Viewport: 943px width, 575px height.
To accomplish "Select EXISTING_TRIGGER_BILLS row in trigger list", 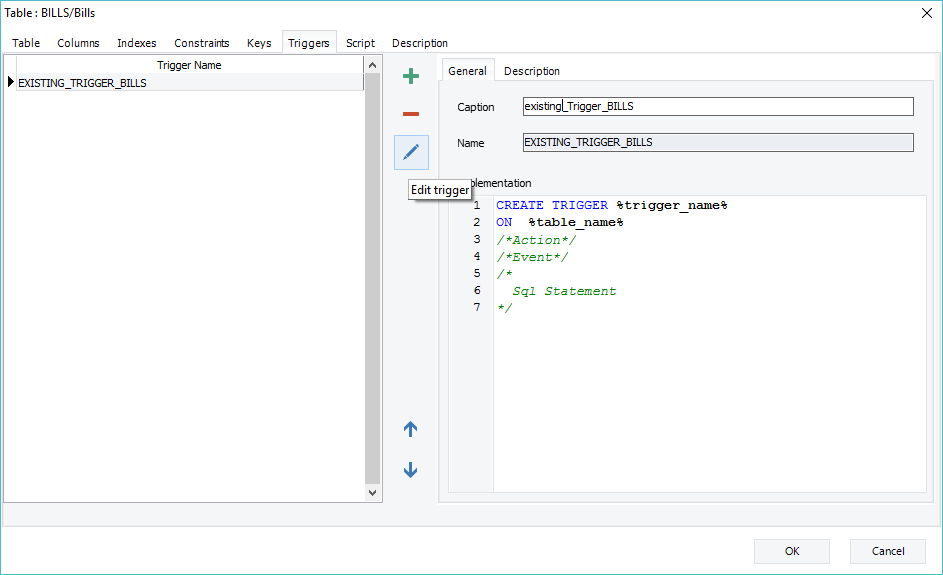I will (x=83, y=83).
